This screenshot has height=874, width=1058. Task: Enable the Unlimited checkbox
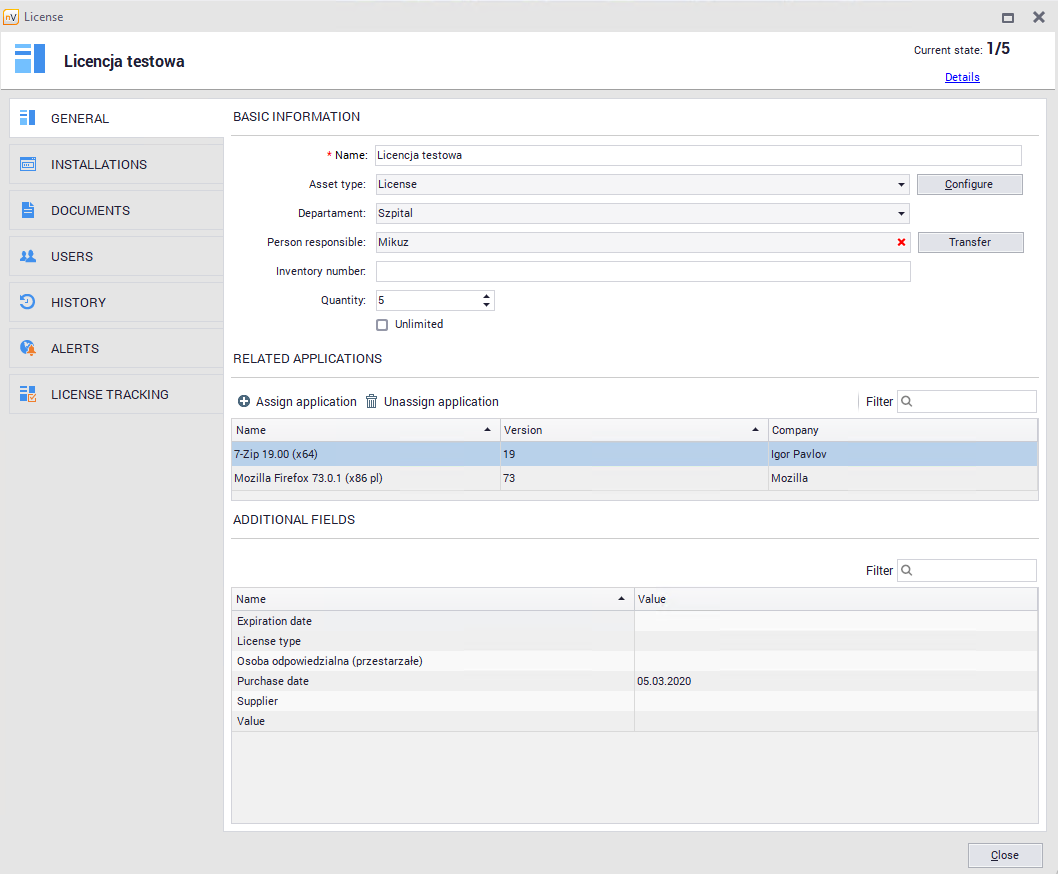click(382, 325)
